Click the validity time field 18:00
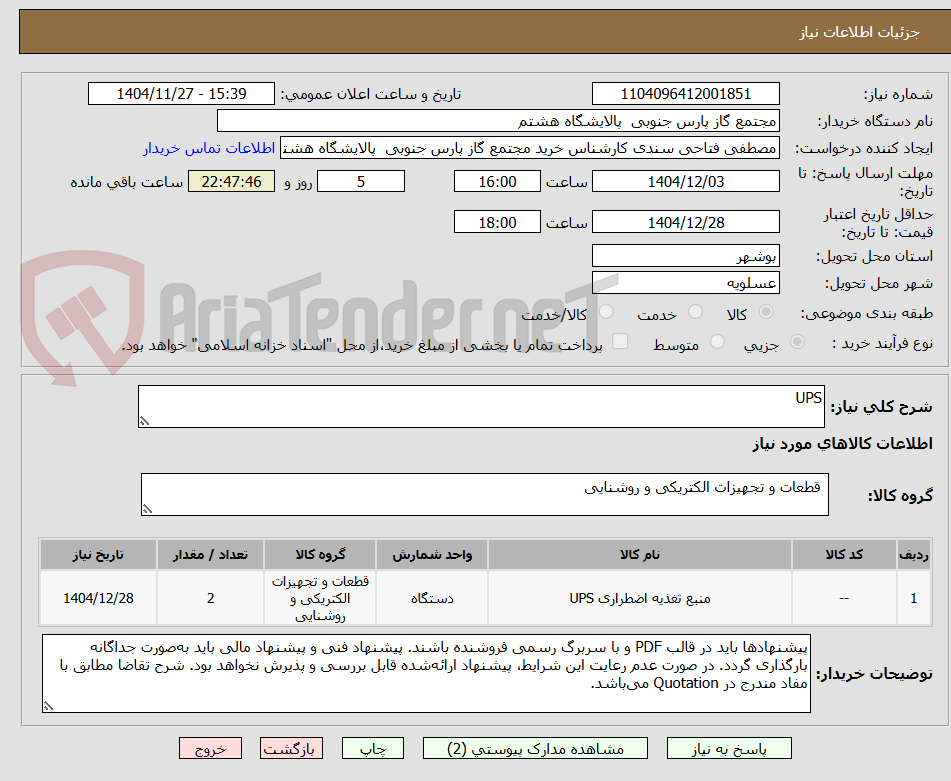This screenshot has width=951, height=781. (497, 222)
